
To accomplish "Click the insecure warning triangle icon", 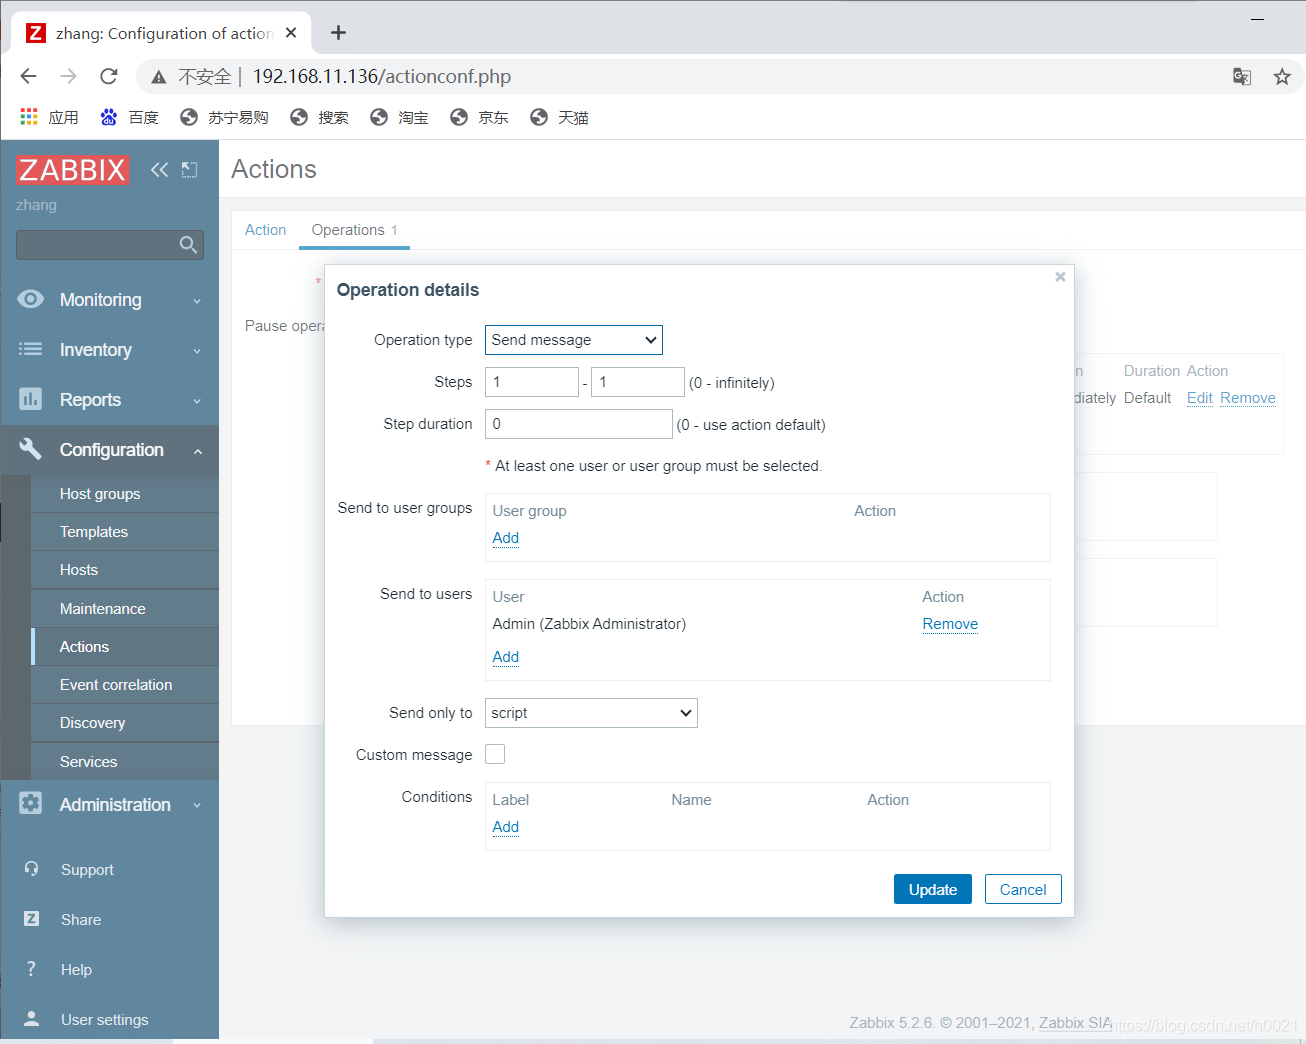I will click(x=158, y=77).
